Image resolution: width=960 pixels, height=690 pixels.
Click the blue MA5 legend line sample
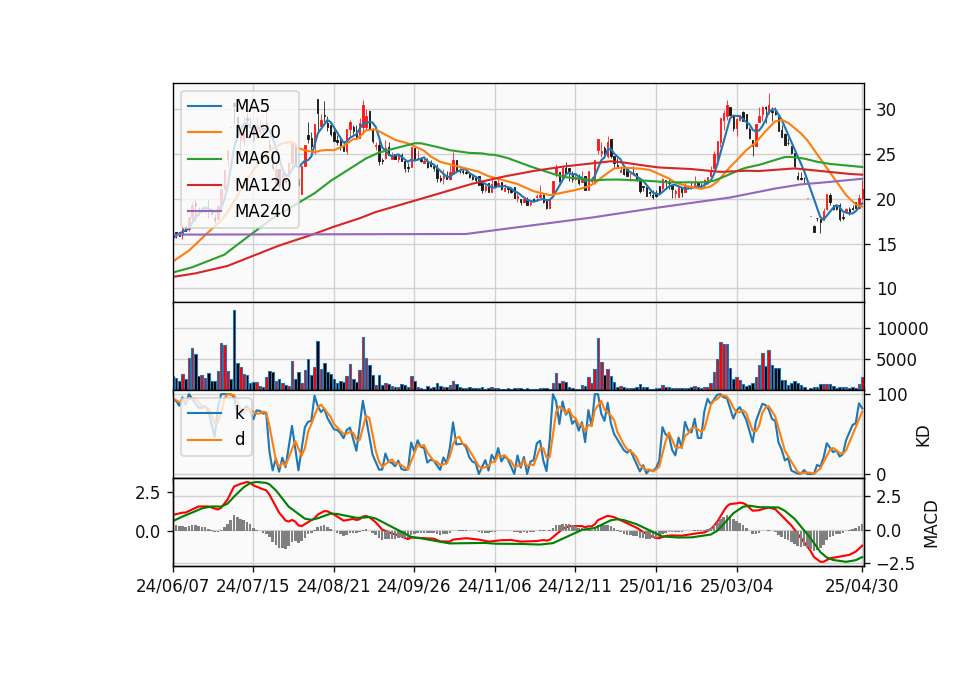pyautogui.click(x=204, y=107)
